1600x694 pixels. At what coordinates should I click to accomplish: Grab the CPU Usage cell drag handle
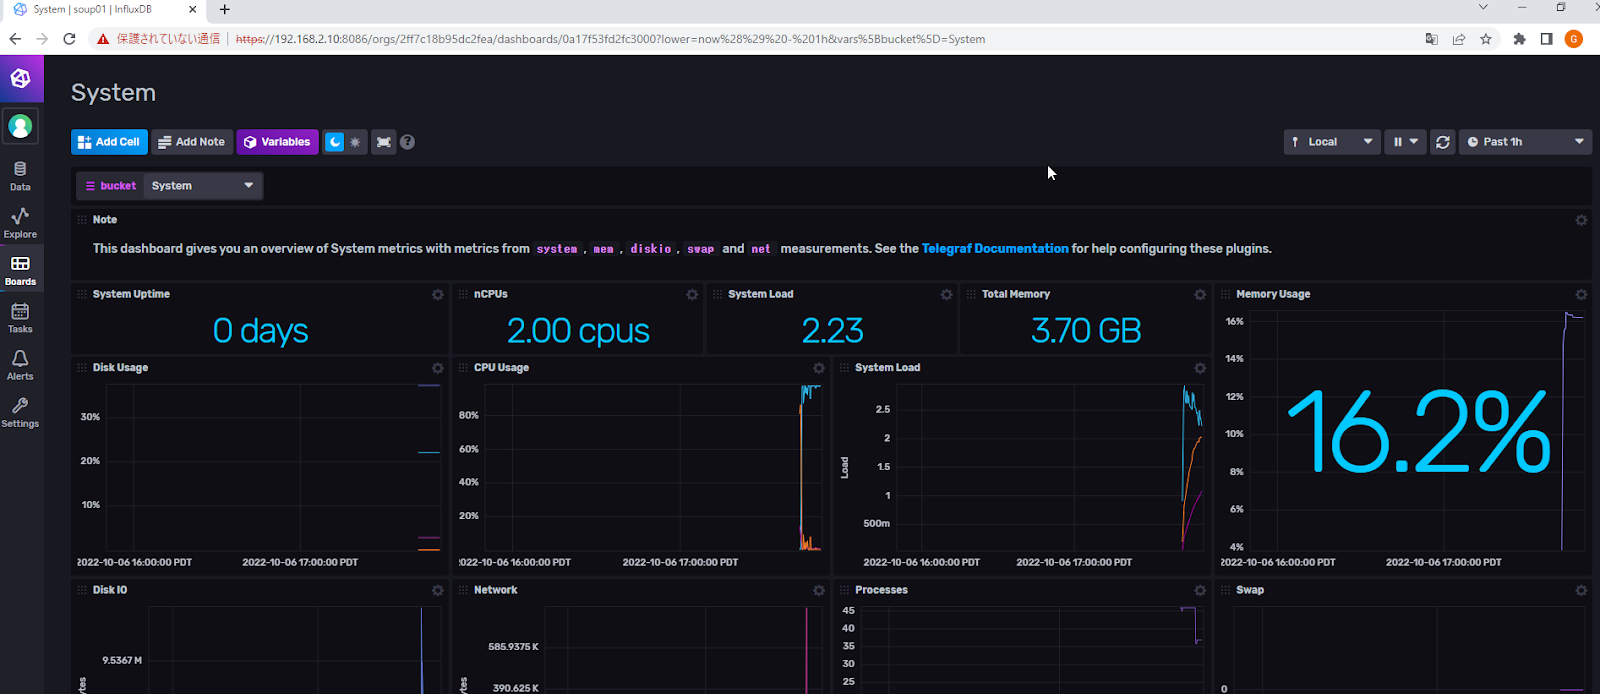[x=463, y=368]
